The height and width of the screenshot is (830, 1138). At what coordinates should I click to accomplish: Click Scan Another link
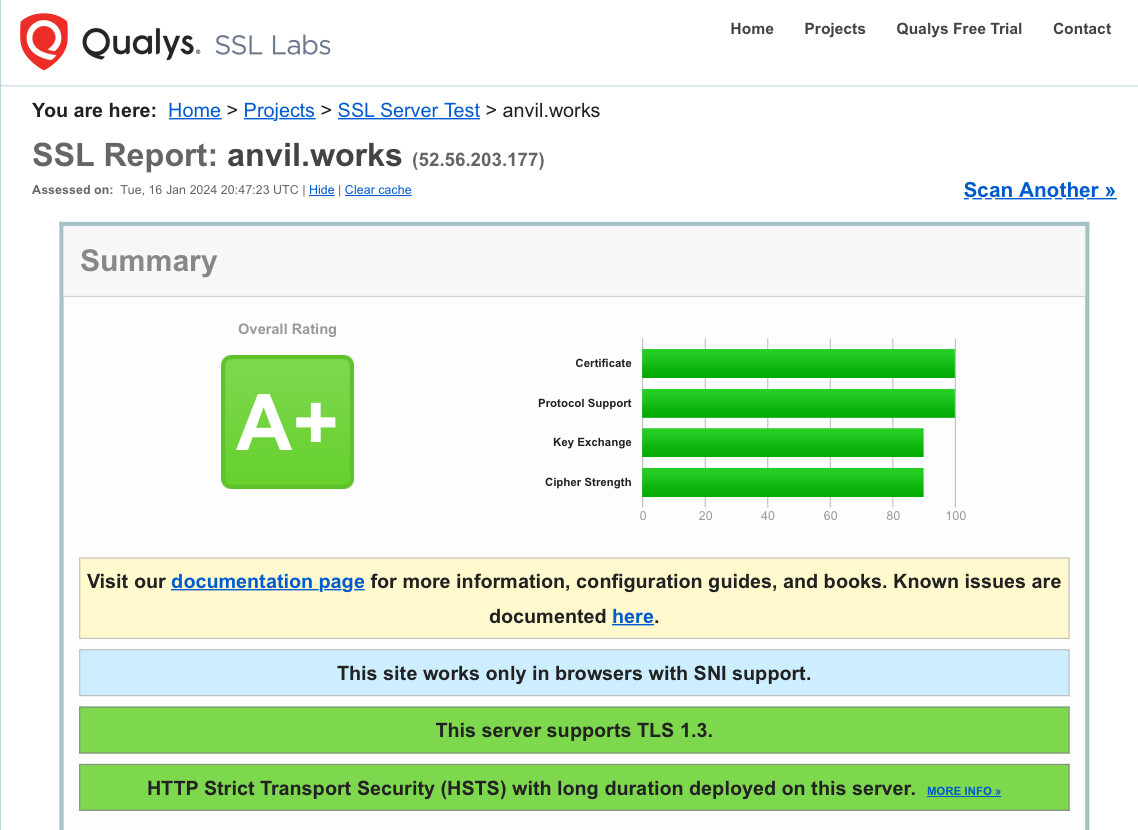pyautogui.click(x=1039, y=190)
